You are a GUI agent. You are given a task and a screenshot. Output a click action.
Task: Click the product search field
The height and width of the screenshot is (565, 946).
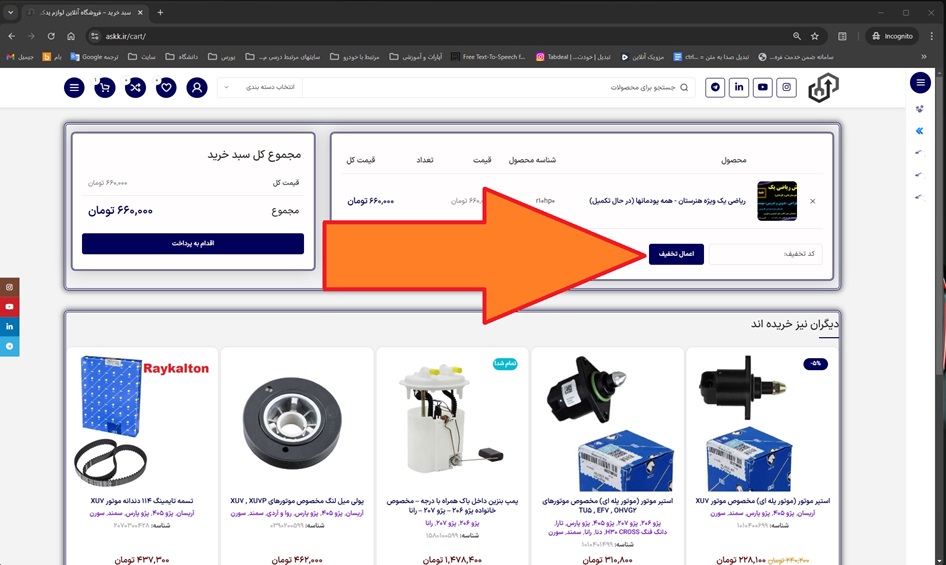coord(500,88)
